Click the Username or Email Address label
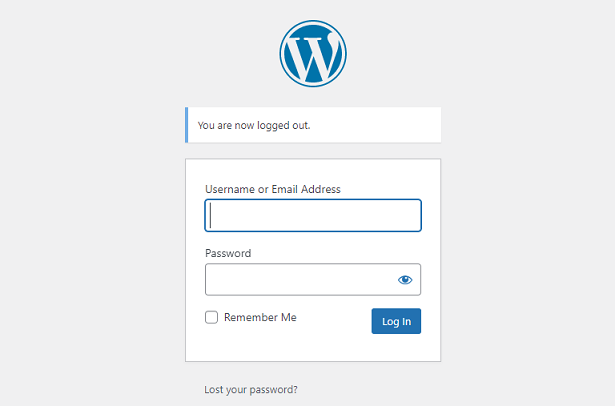Viewport: 615px width, 406px height. click(273, 189)
